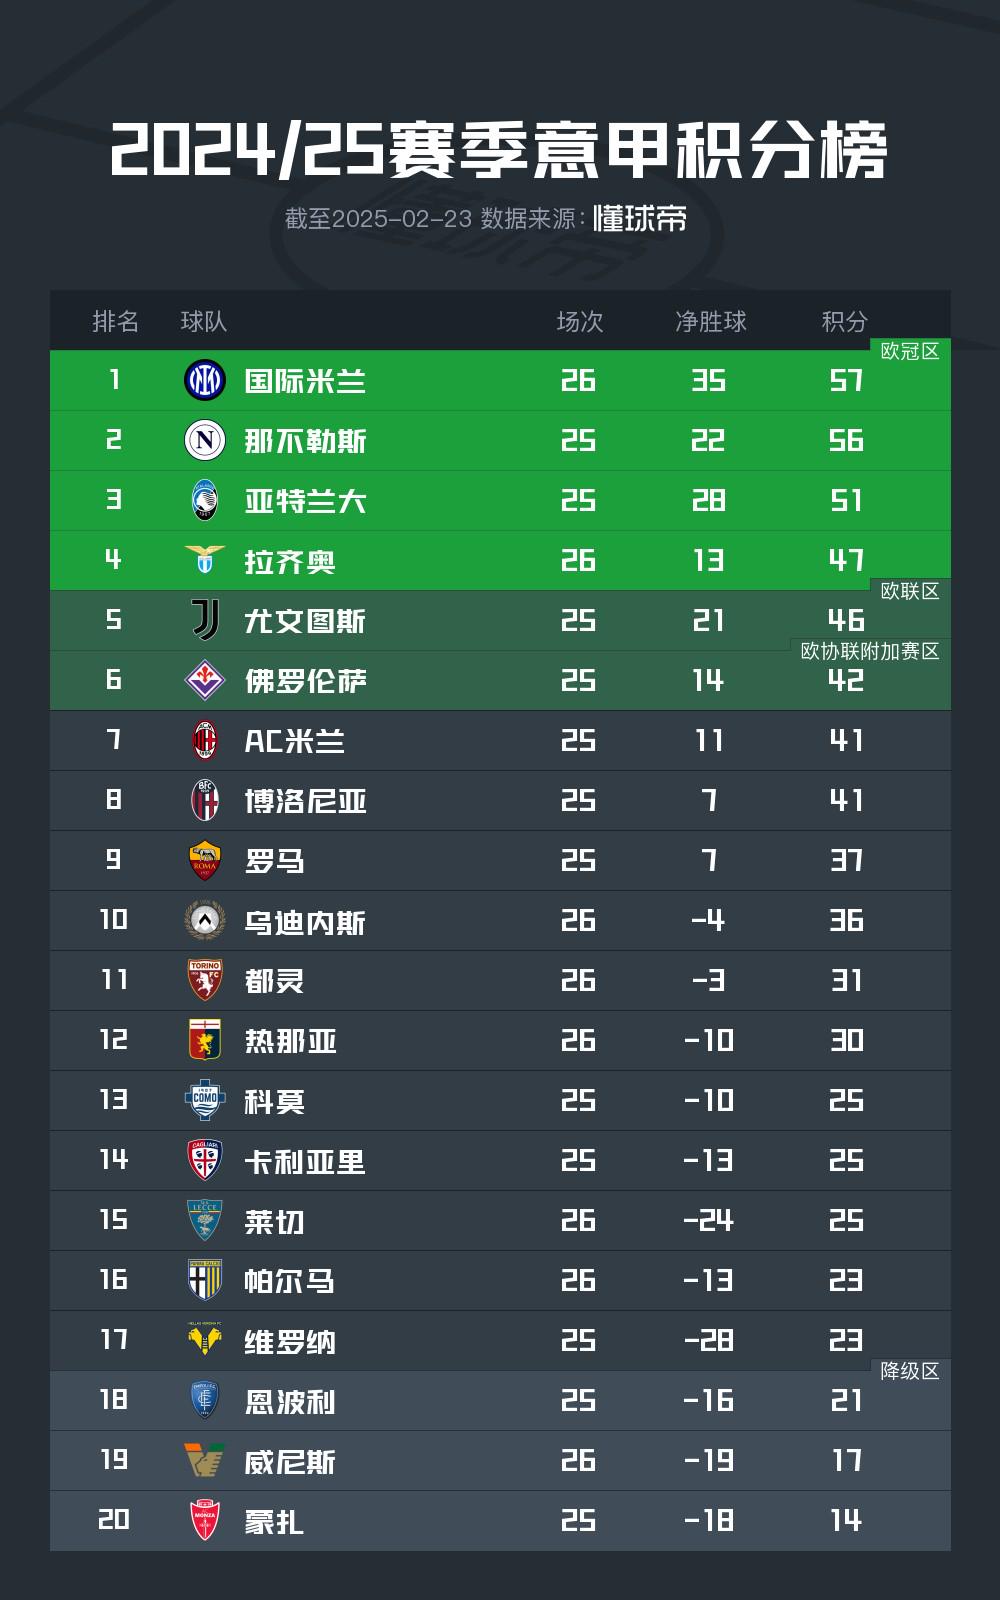
Task: Click the 降级区 relegation zone label
Action: click(909, 1371)
